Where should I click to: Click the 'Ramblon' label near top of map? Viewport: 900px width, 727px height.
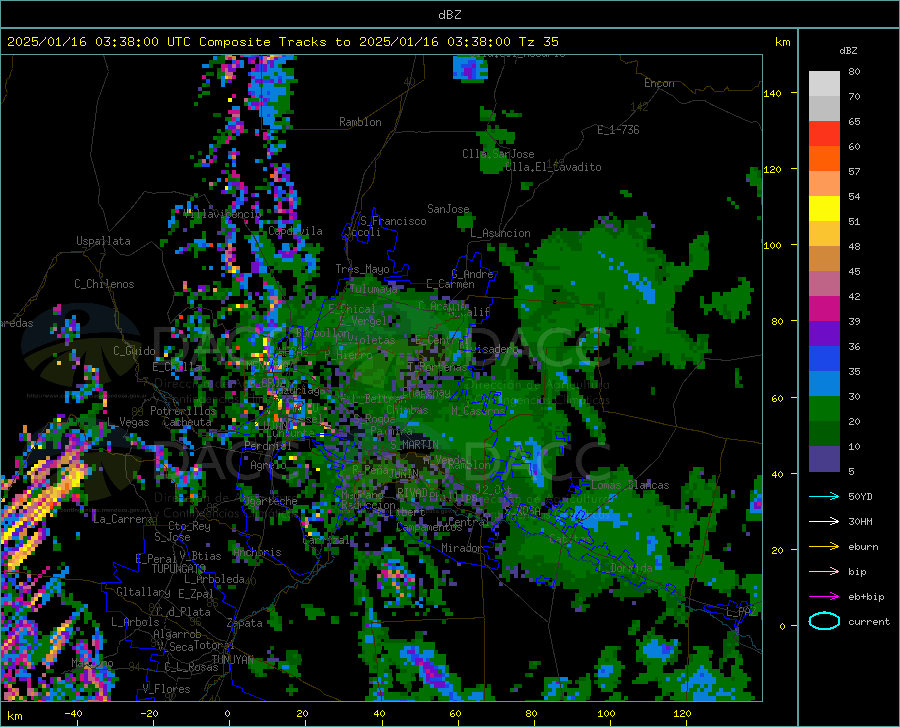[360, 122]
